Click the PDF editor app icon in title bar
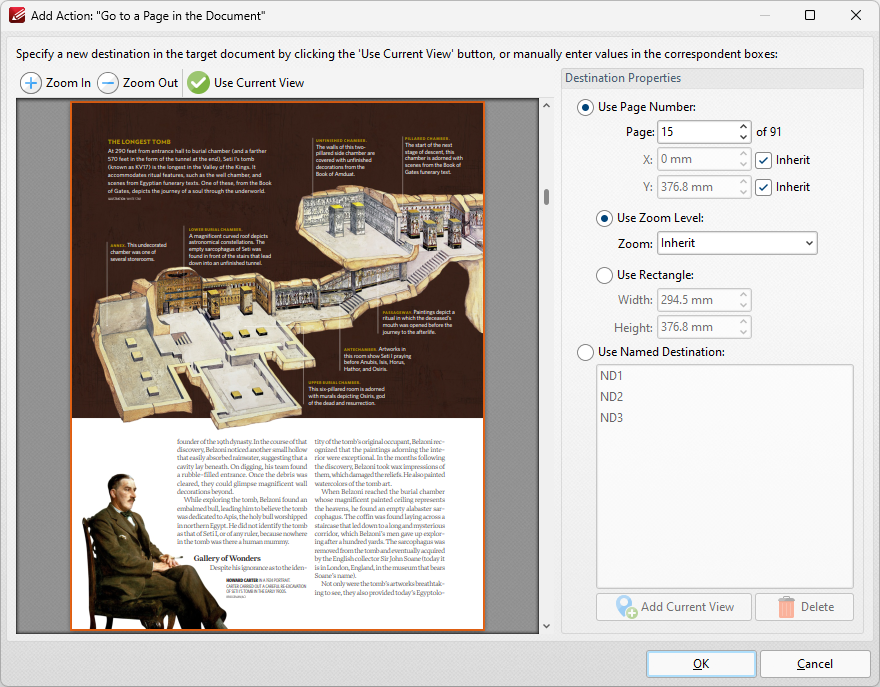880x687 pixels. pyautogui.click(x=17, y=15)
